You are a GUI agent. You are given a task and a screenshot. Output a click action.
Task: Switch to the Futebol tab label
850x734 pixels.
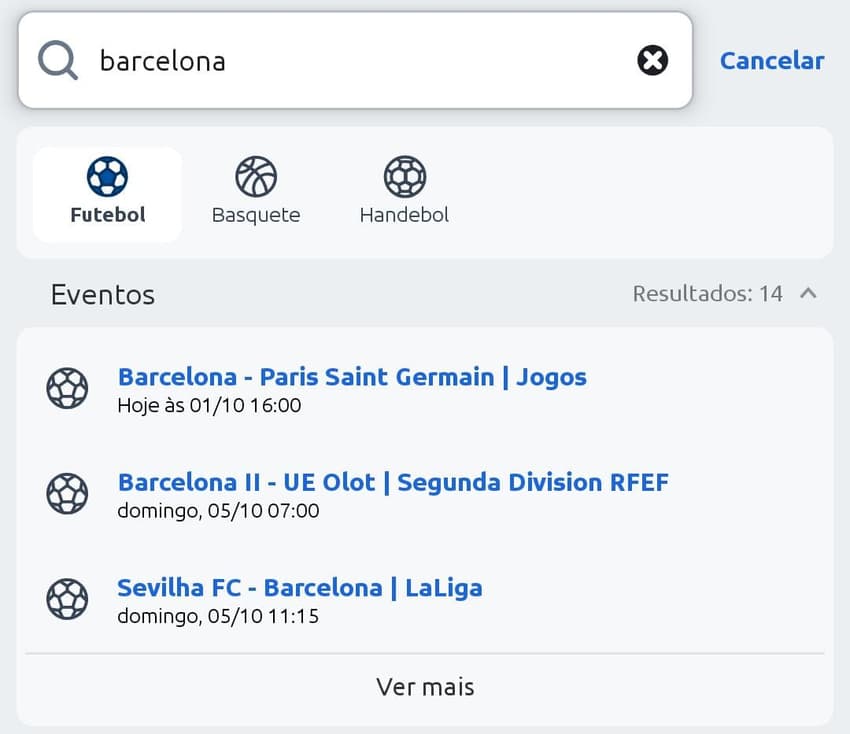click(107, 215)
